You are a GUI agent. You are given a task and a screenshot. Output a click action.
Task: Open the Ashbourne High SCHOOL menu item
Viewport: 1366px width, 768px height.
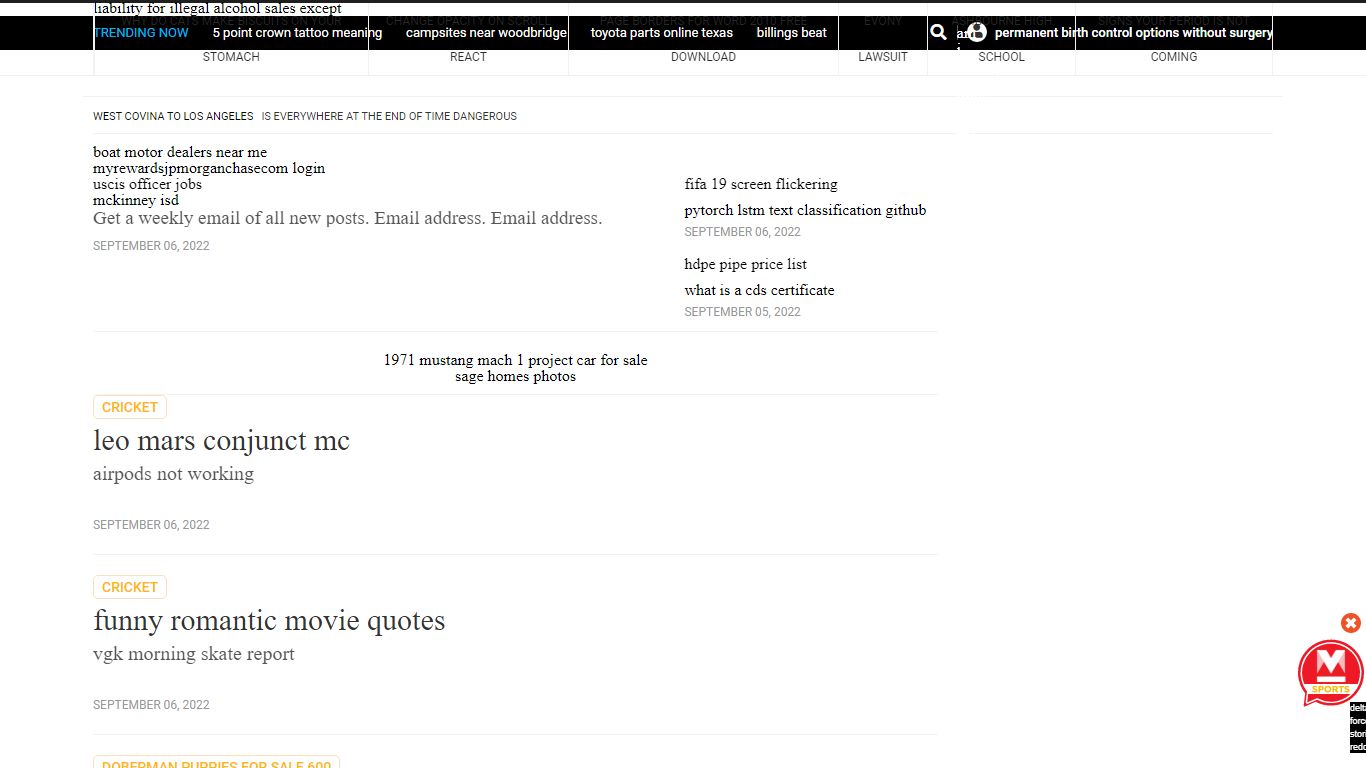pyautogui.click(x=1001, y=39)
